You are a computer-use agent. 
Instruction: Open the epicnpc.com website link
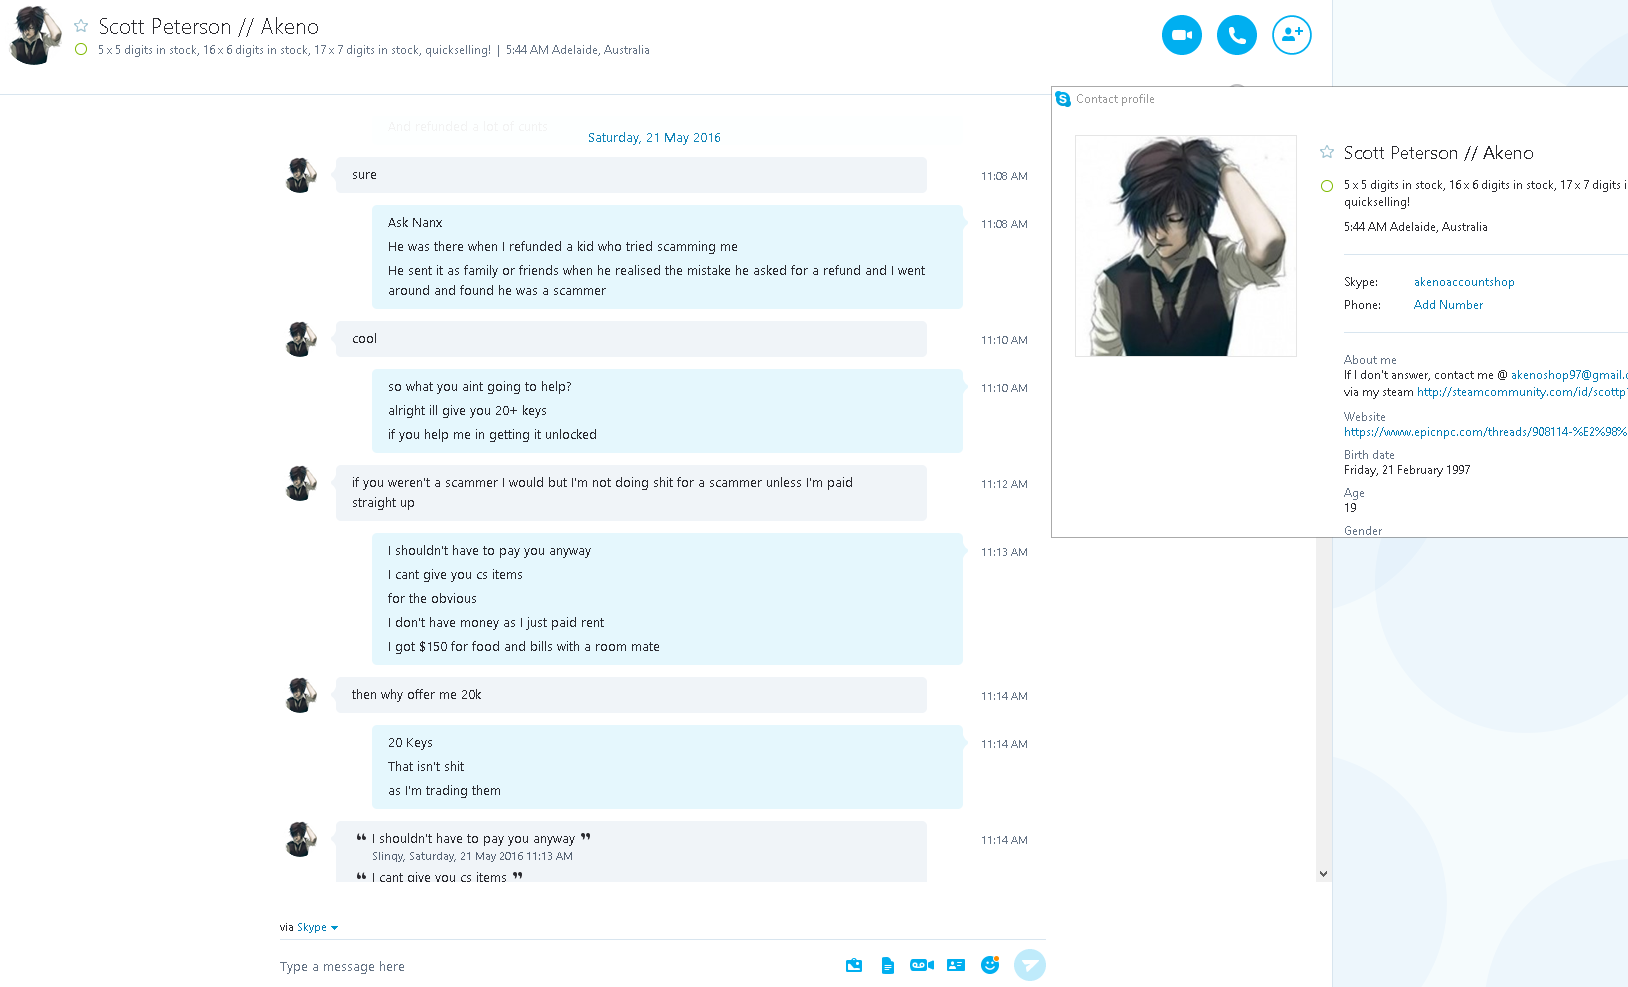pos(1486,432)
